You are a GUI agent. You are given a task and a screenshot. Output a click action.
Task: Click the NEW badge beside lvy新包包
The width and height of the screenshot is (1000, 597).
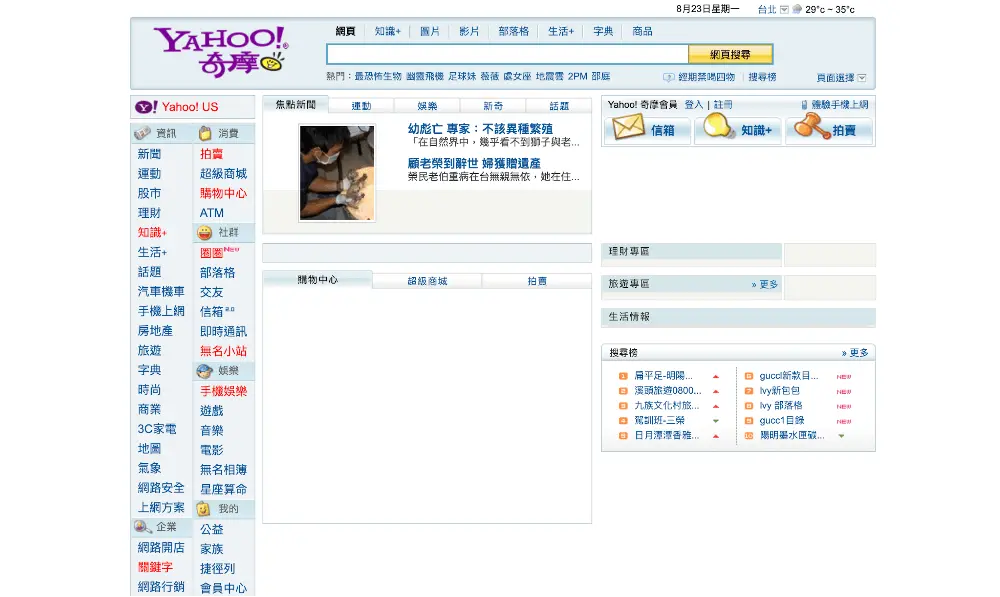pos(844,392)
